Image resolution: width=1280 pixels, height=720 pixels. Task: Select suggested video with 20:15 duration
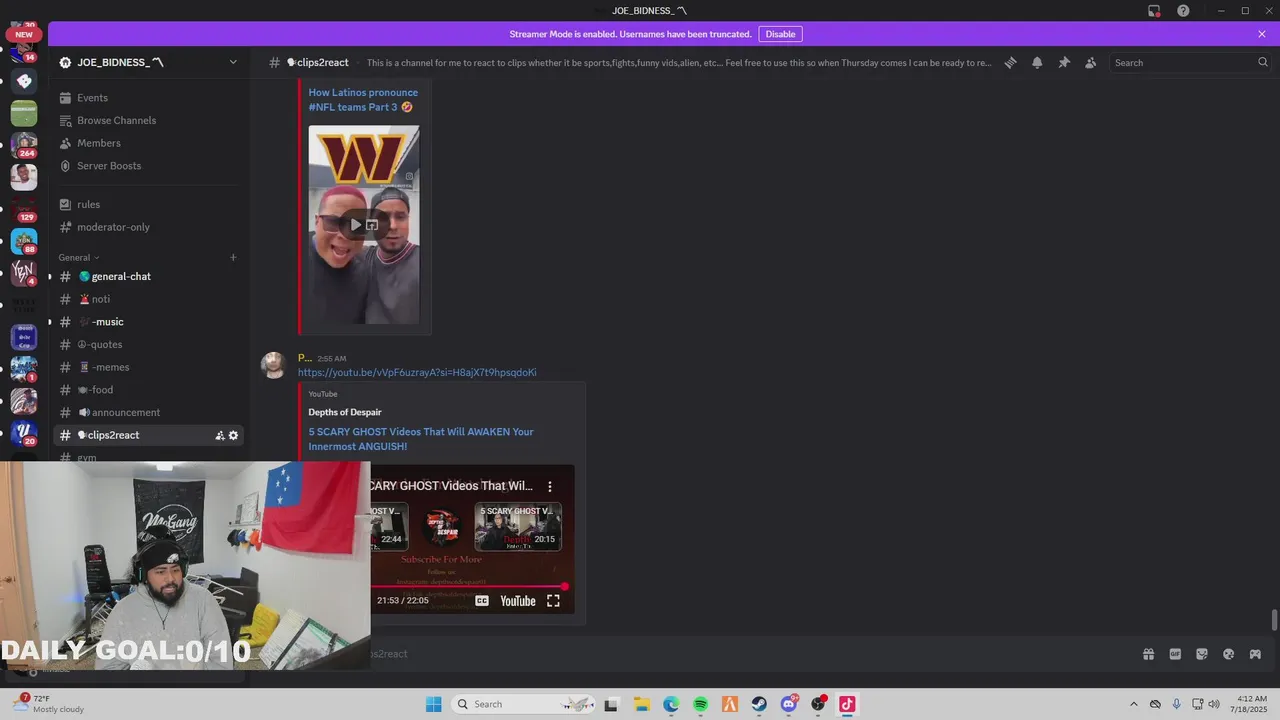[x=518, y=526]
